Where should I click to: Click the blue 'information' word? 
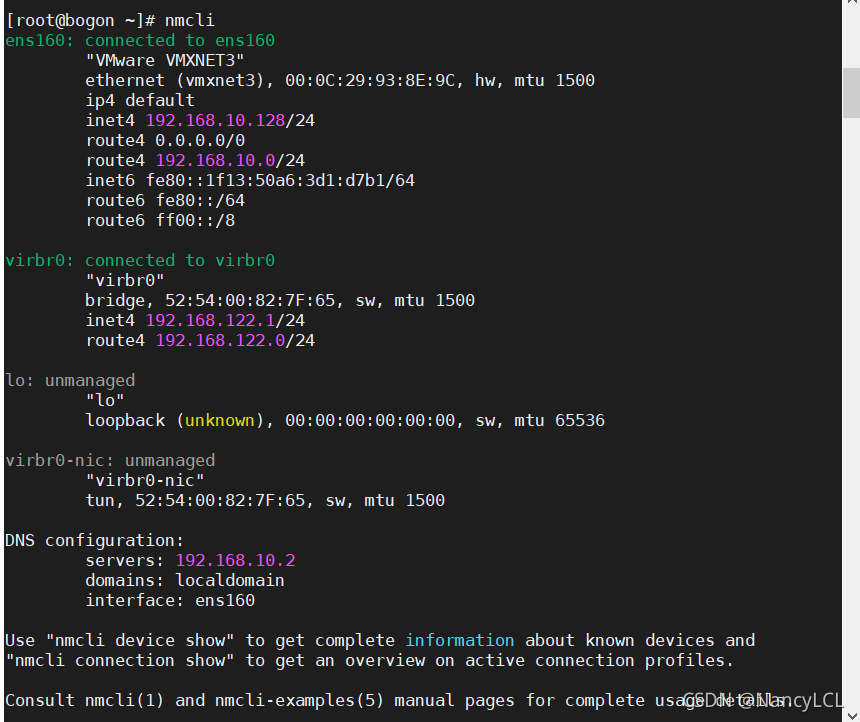[460, 641]
